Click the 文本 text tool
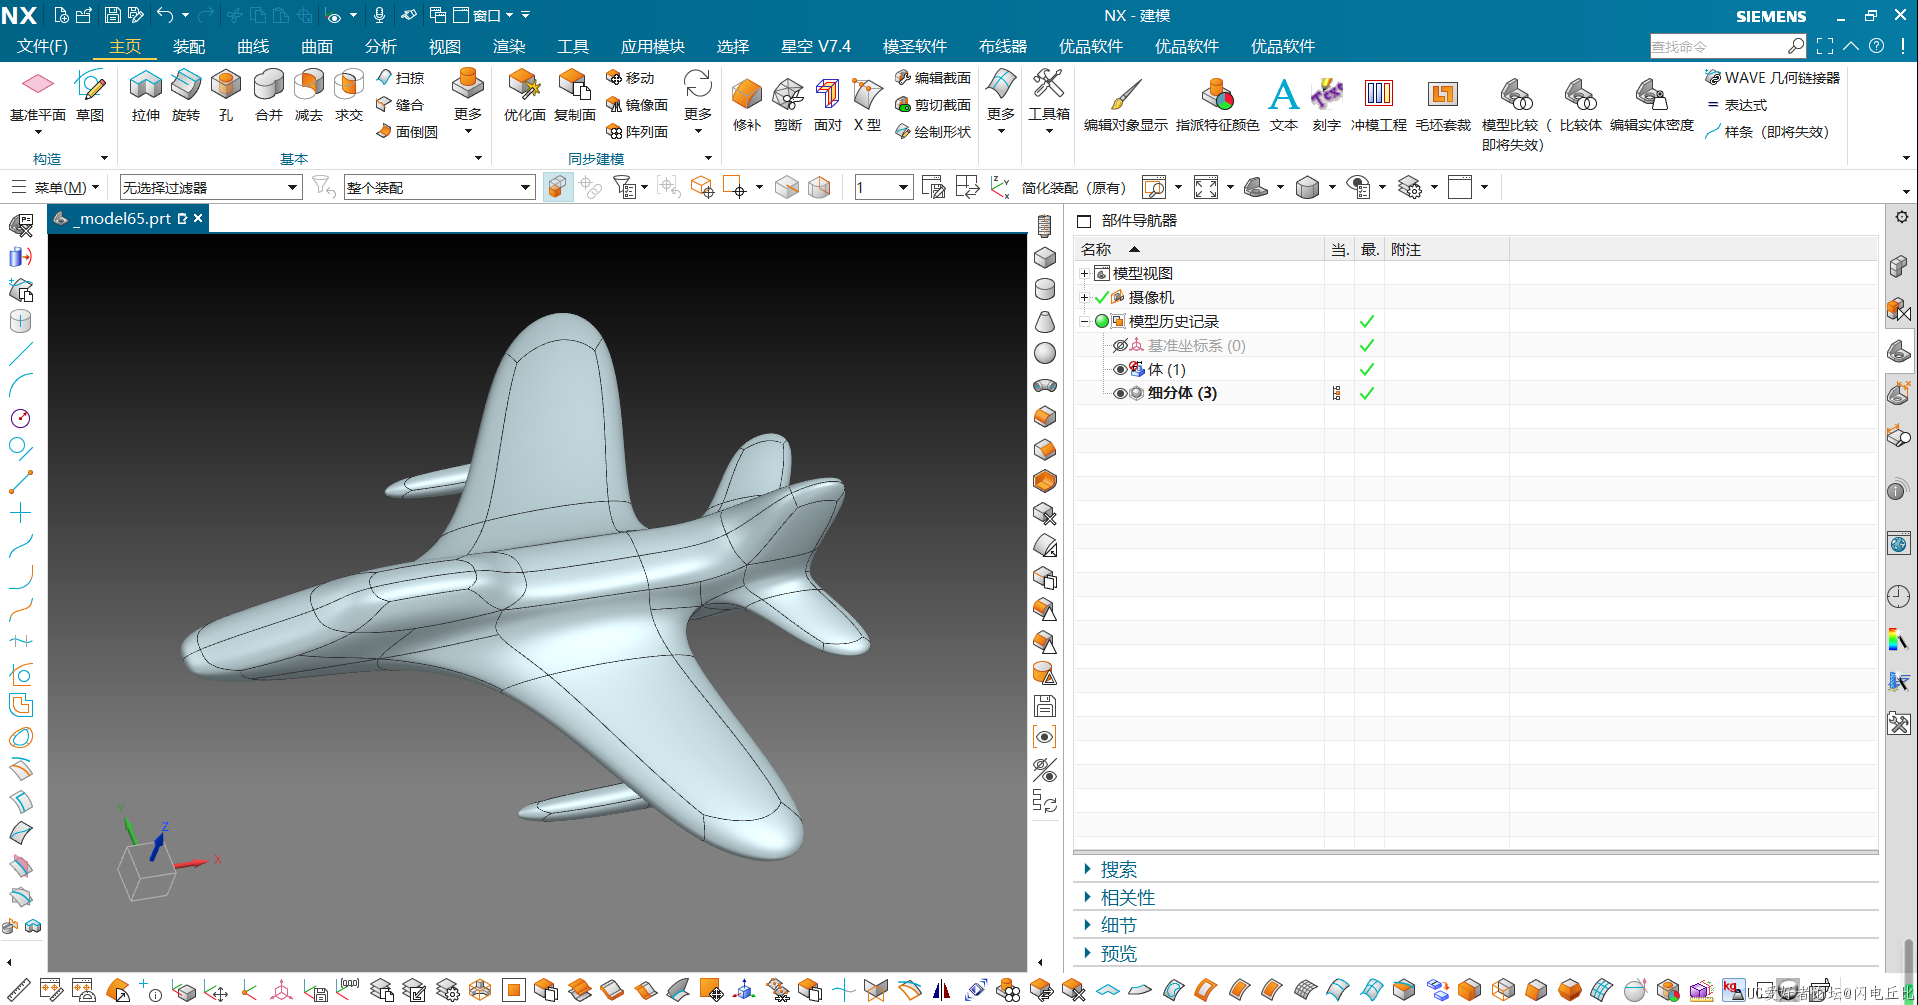Image resolution: width=1918 pixels, height=1005 pixels. (x=1284, y=105)
